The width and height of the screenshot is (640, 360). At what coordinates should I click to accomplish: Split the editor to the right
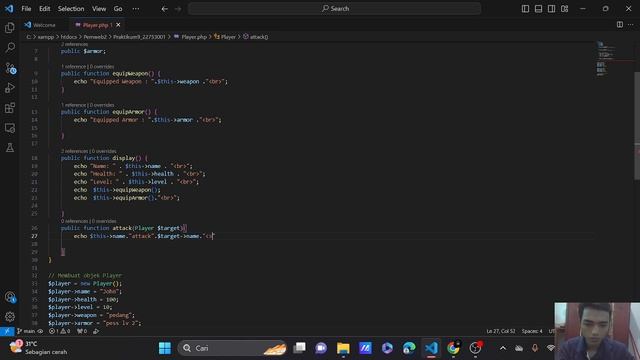pyautogui.click(x=620, y=24)
